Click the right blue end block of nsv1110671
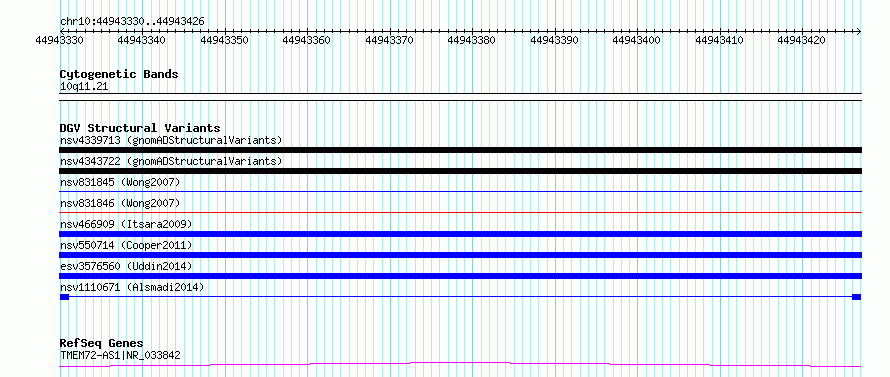This screenshot has height=377, width=890. click(857, 297)
